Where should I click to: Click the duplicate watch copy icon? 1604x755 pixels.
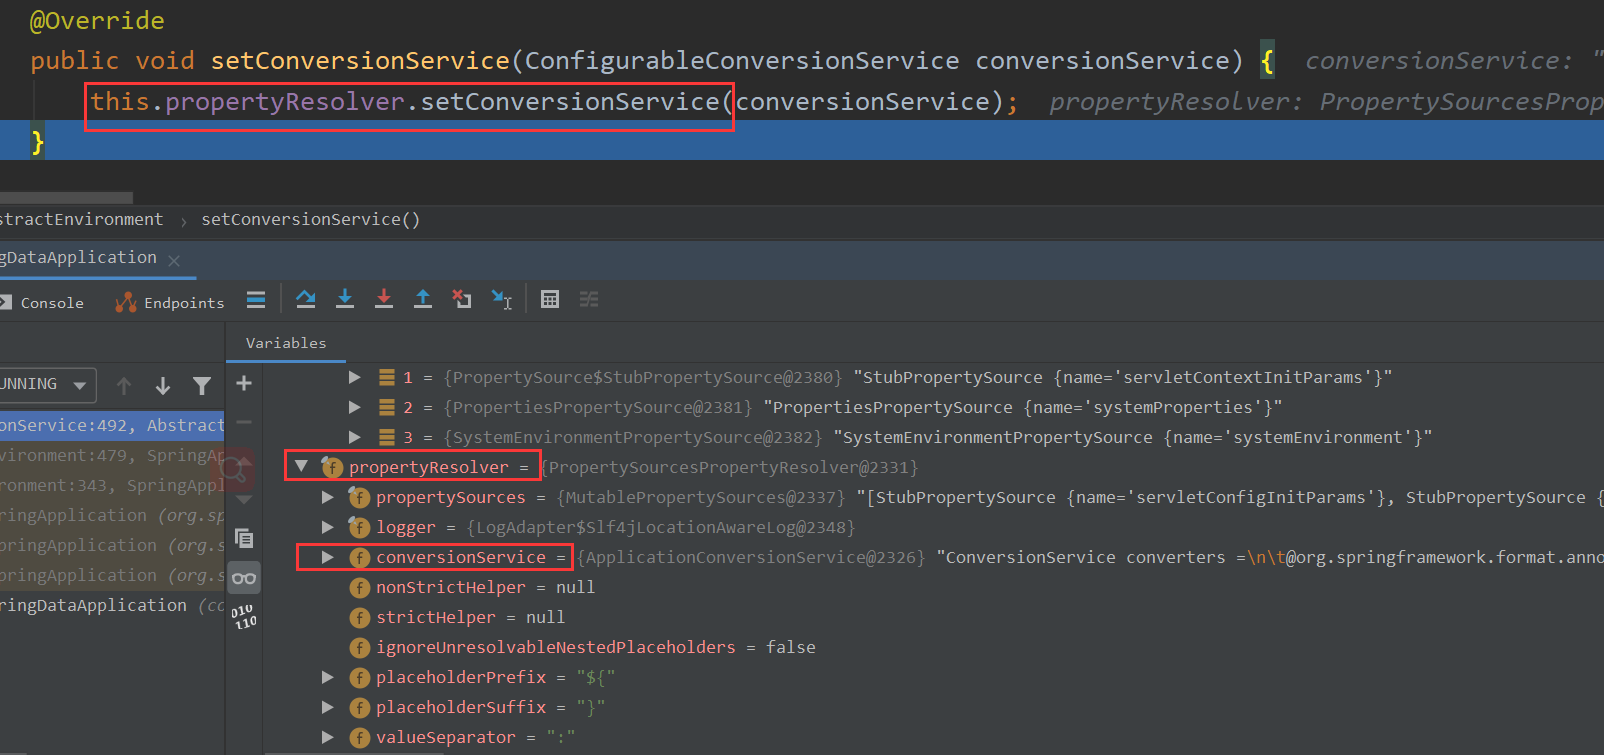(x=244, y=538)
